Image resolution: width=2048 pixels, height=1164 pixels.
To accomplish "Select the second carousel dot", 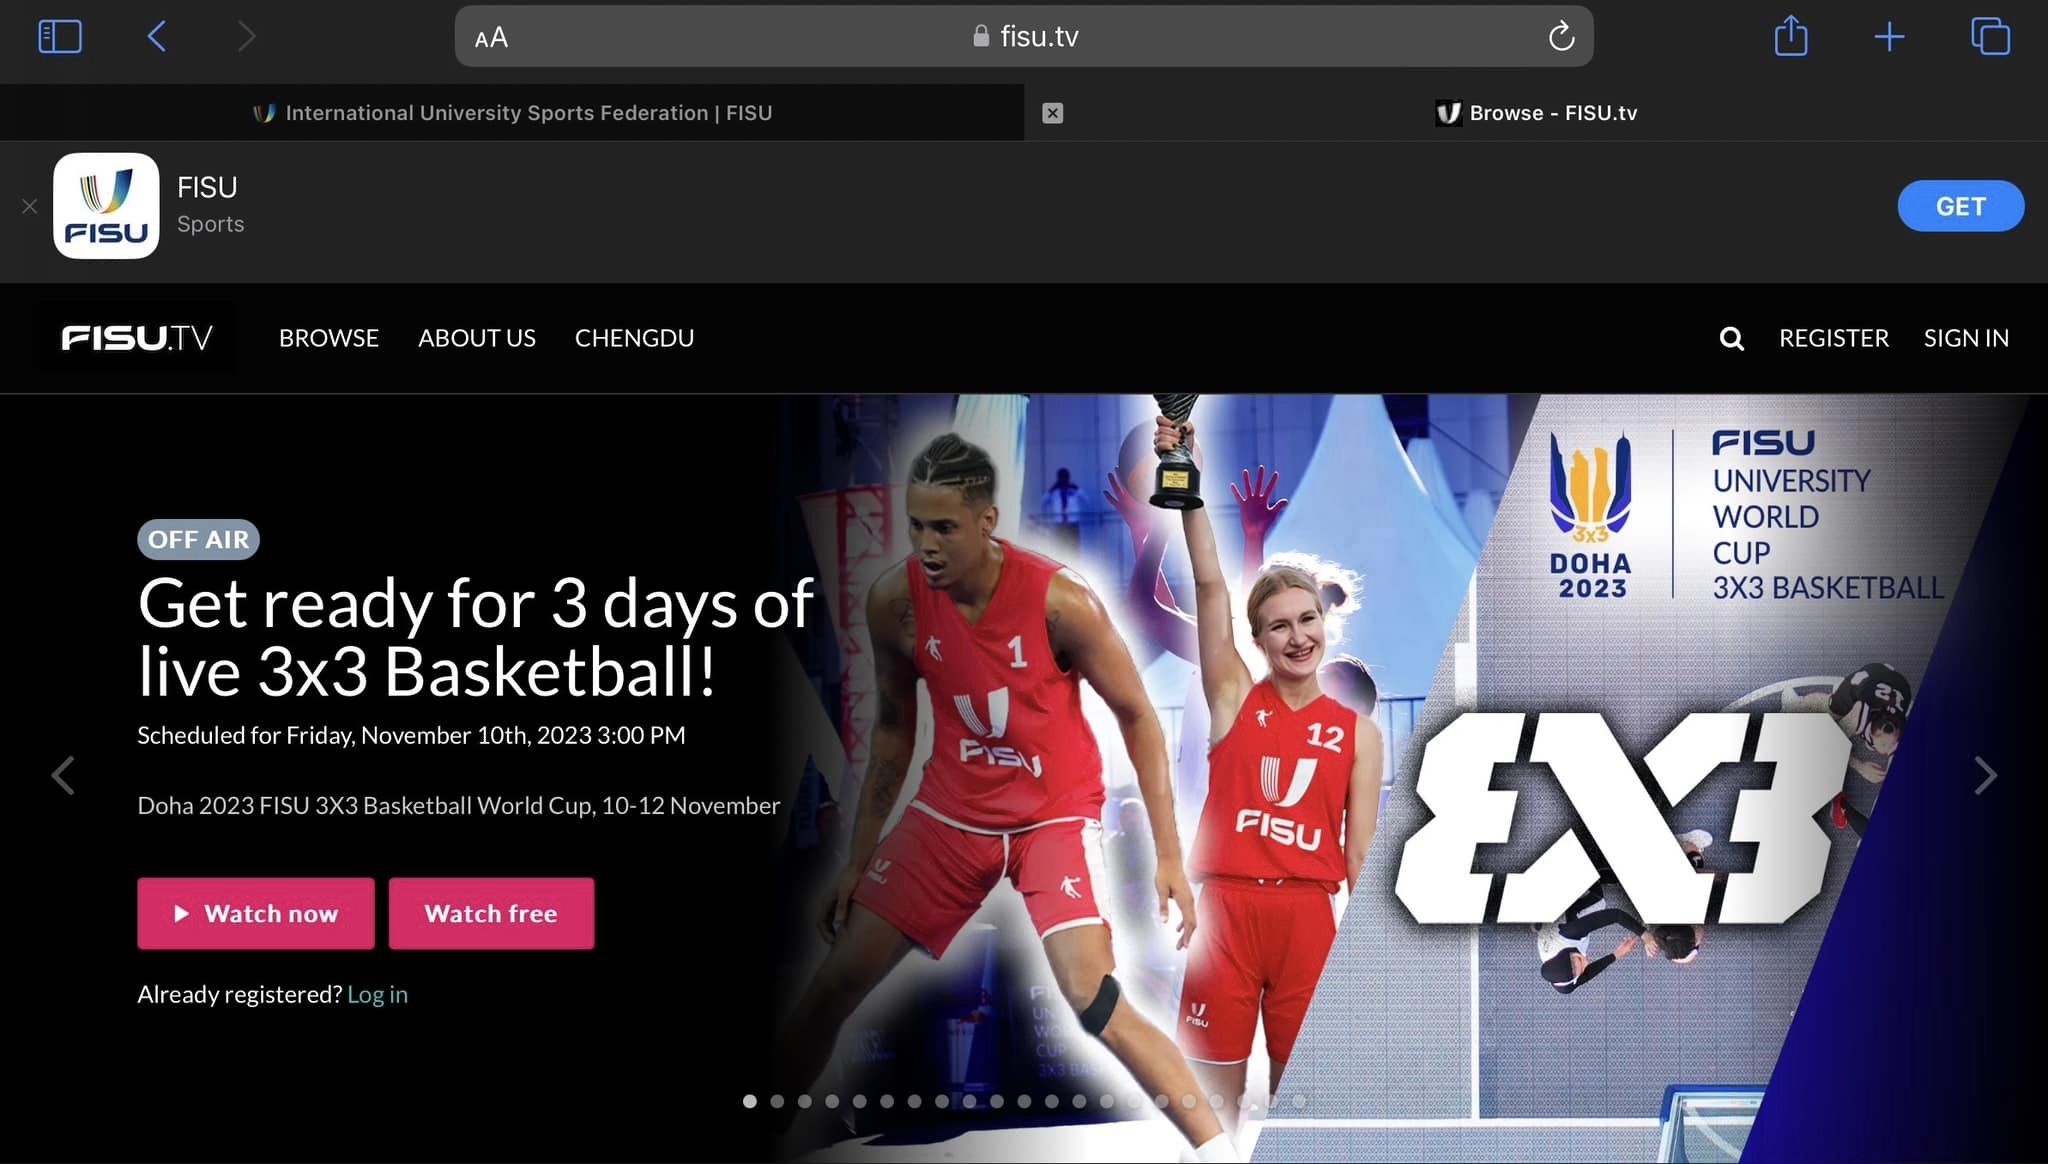I will point(777,1101).
